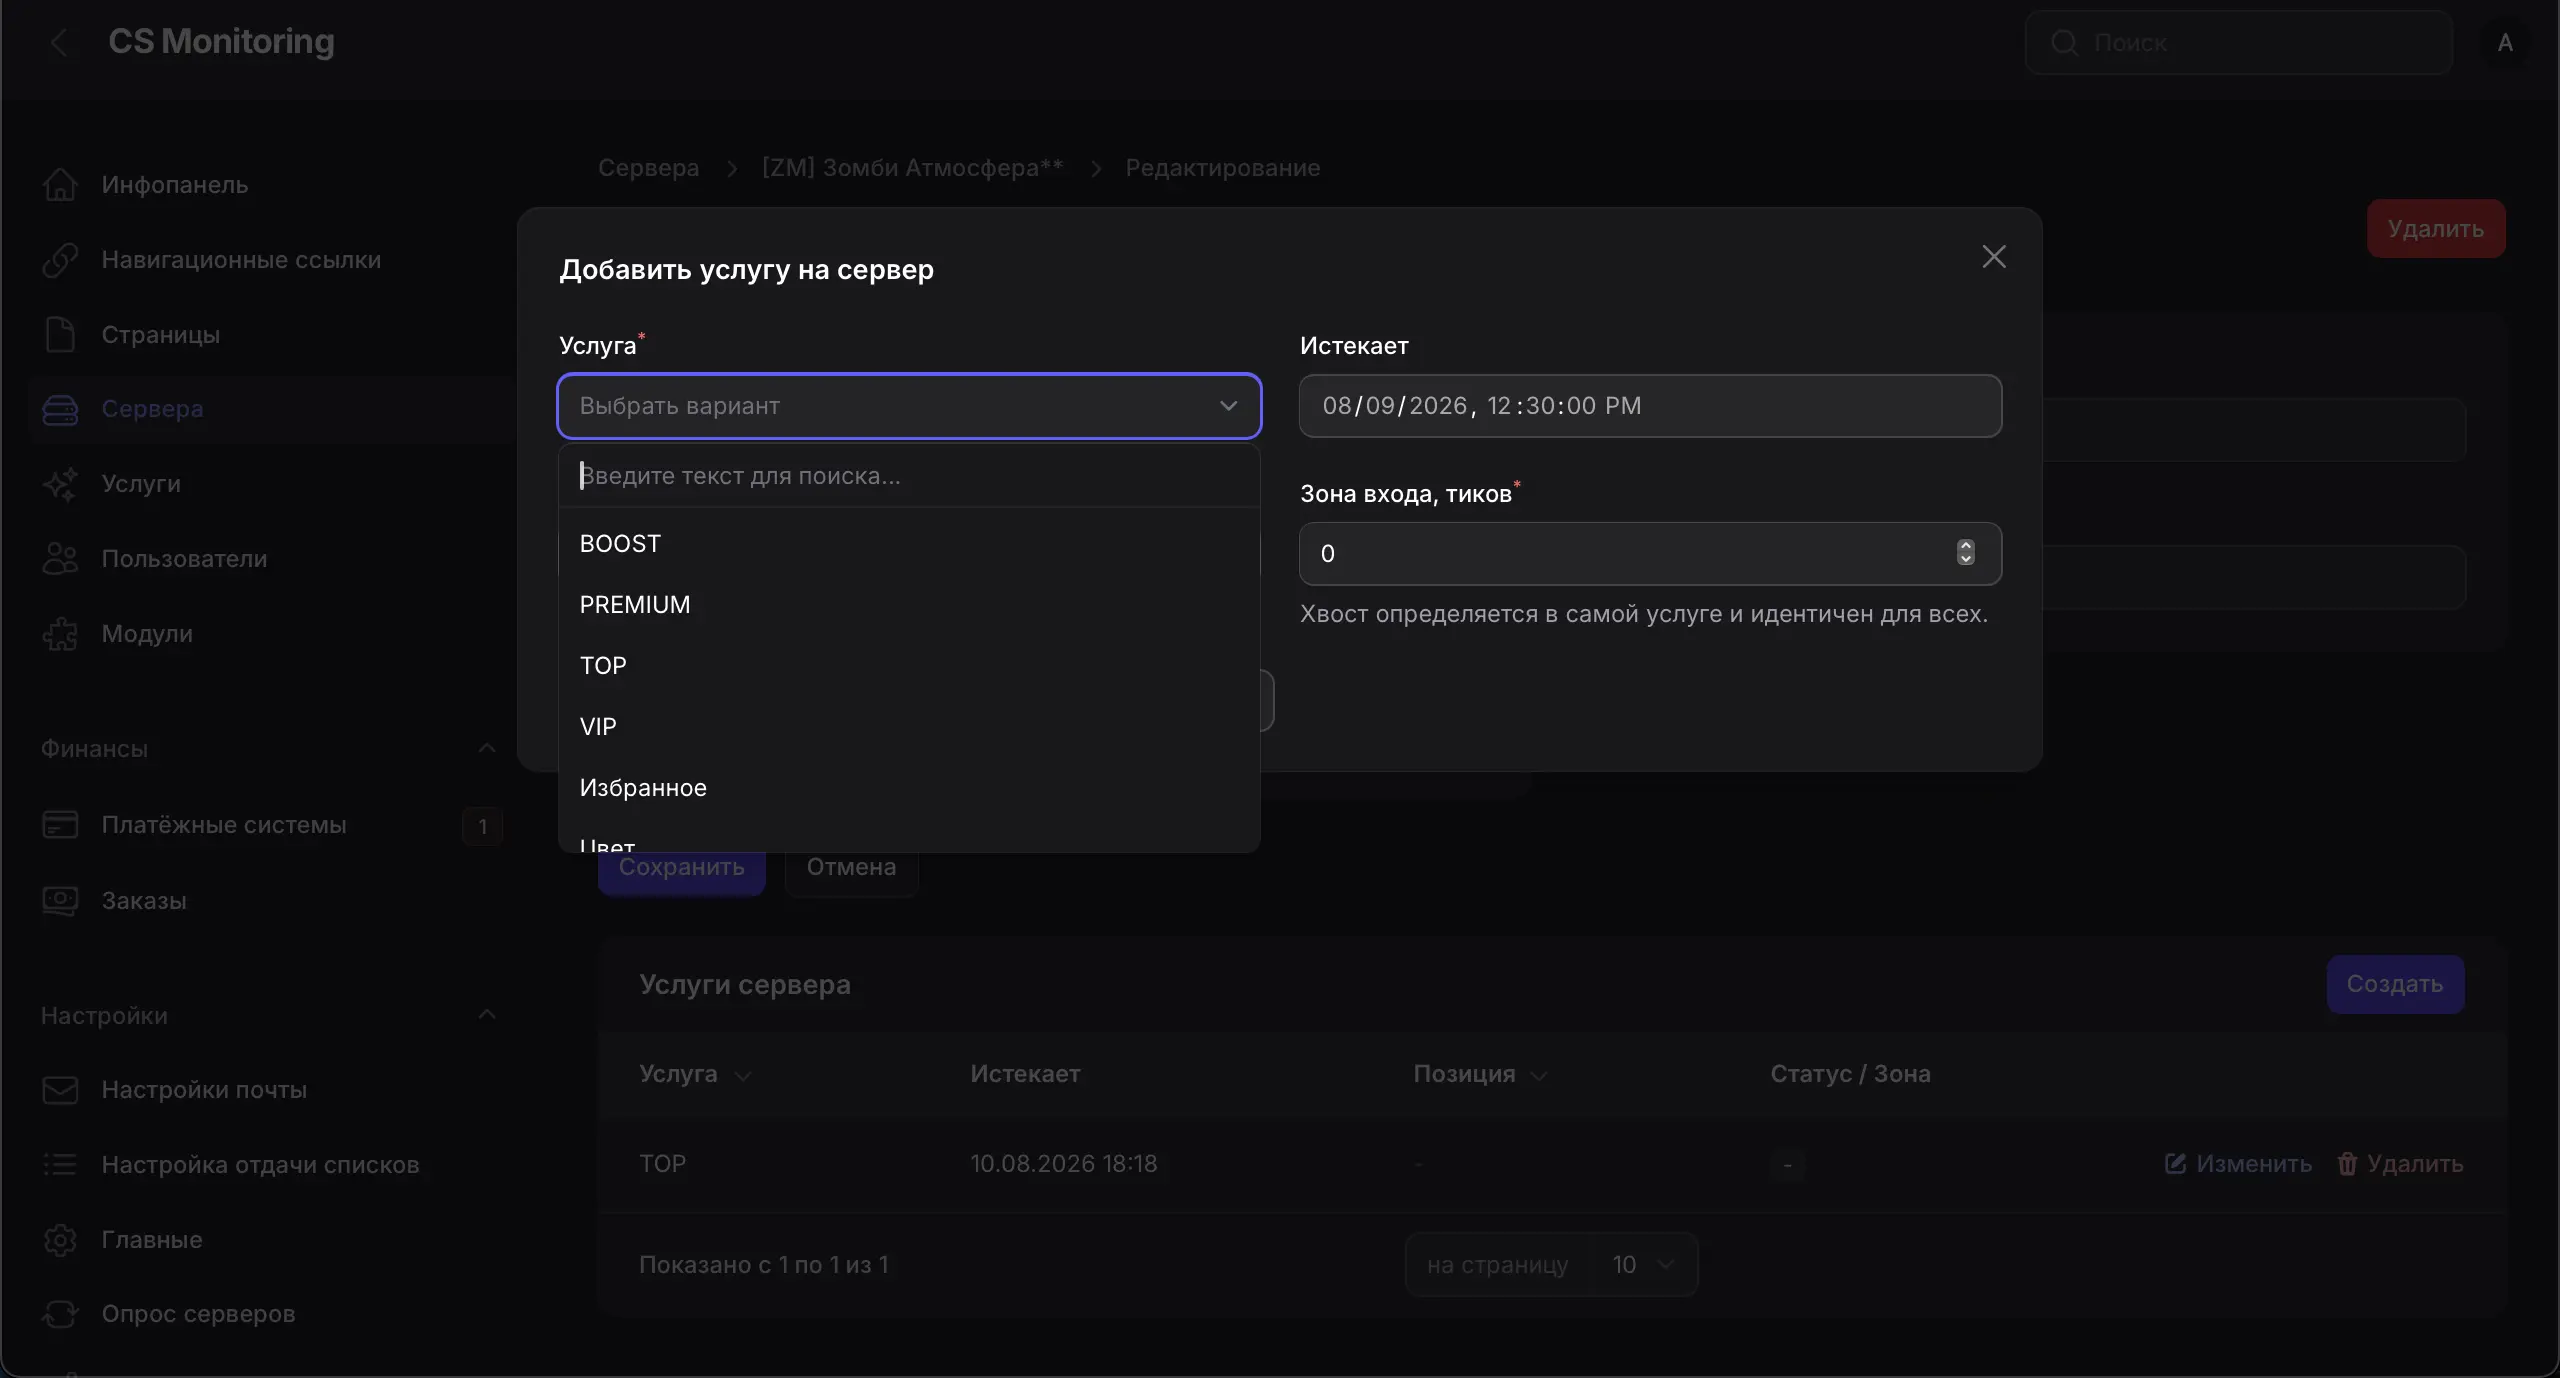Click the CS Monitoring title
The image size is (2560, 1378).
[221, 41]
